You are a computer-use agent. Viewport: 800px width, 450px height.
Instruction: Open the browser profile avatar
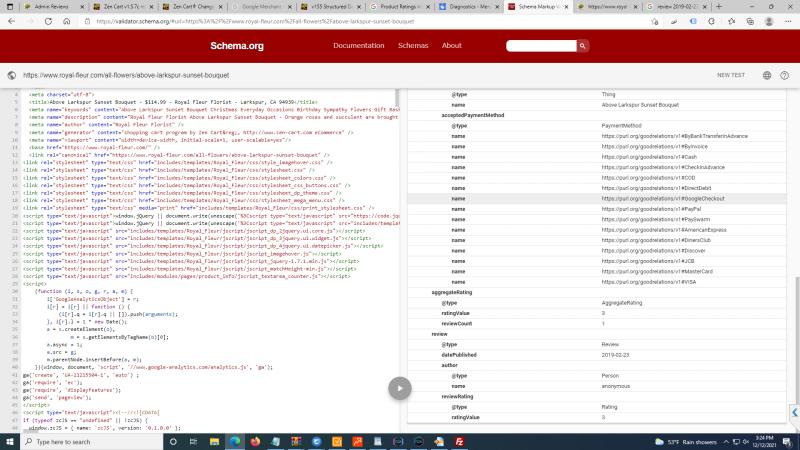tap(769, 21)
